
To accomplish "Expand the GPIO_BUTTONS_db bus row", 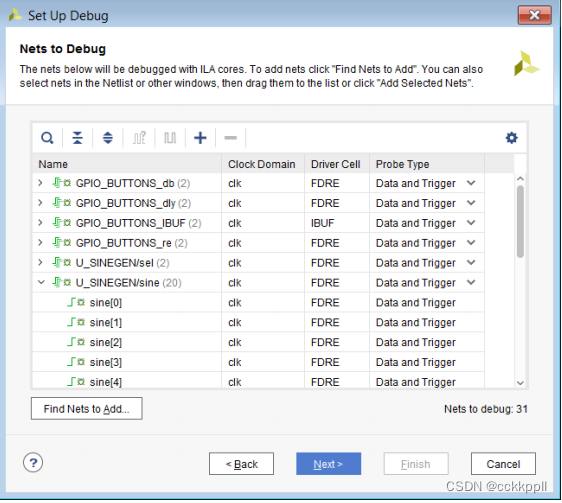I will 41,183.
